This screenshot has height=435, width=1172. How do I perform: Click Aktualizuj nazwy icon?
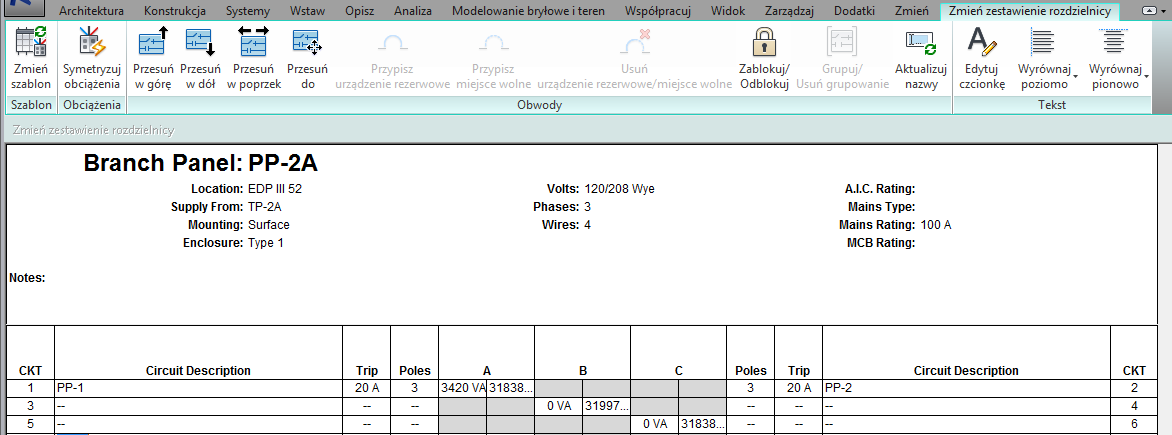click(x=921, y=43)
